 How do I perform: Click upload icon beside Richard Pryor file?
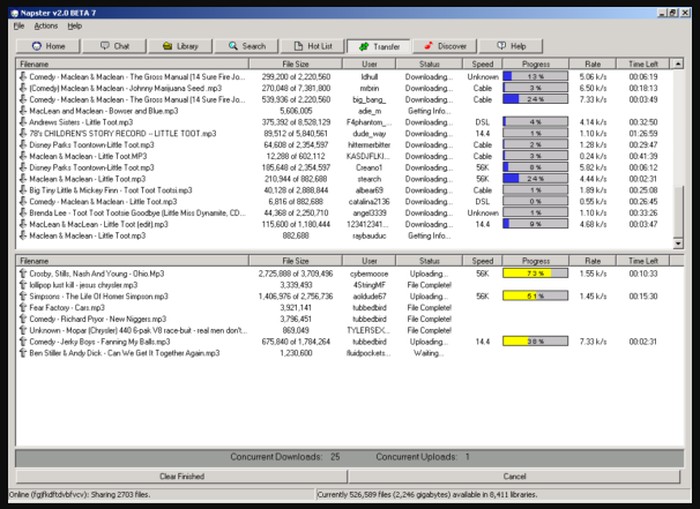23,319
